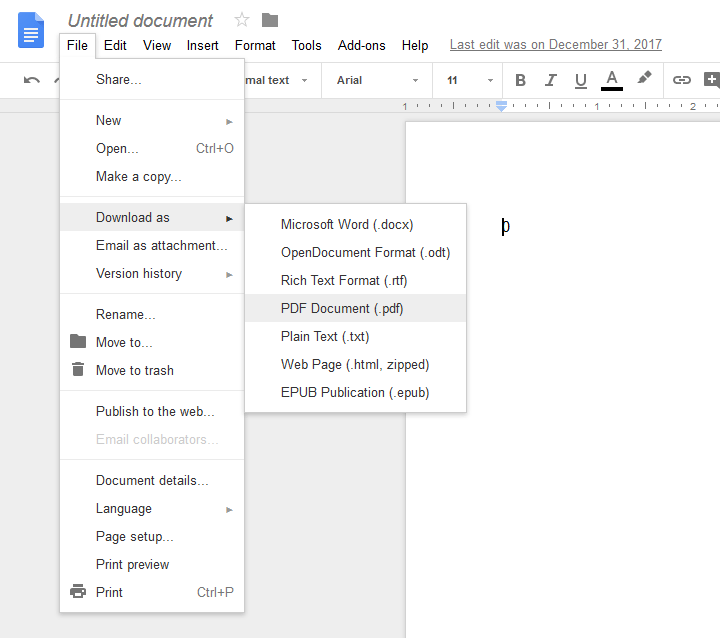The height and width of the screenshot is (638, 720).
Task: Select Page setup…
Action: 152,536
